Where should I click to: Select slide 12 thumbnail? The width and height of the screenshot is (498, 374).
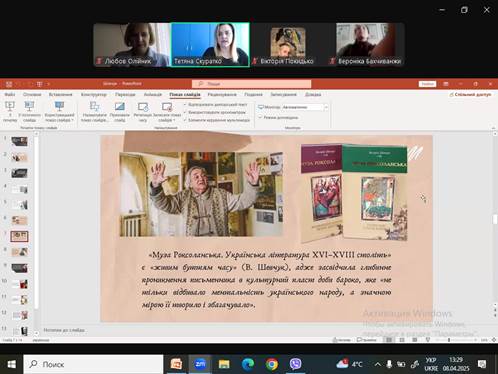tap(19, 315)
